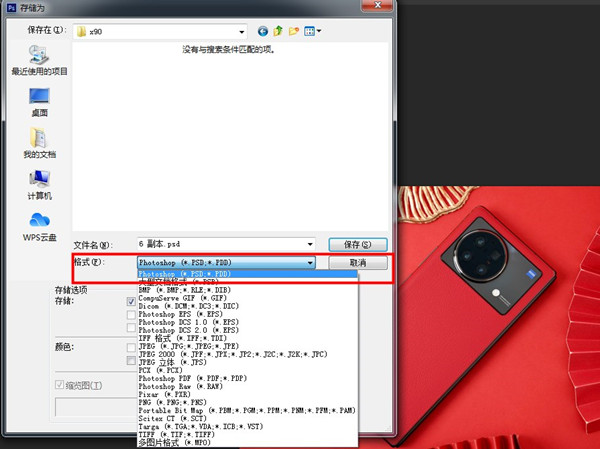The height and width of the screenshot is (449, 600).
Task: Collapse the format (格式) dropdown list
Action: click(311, 262)
